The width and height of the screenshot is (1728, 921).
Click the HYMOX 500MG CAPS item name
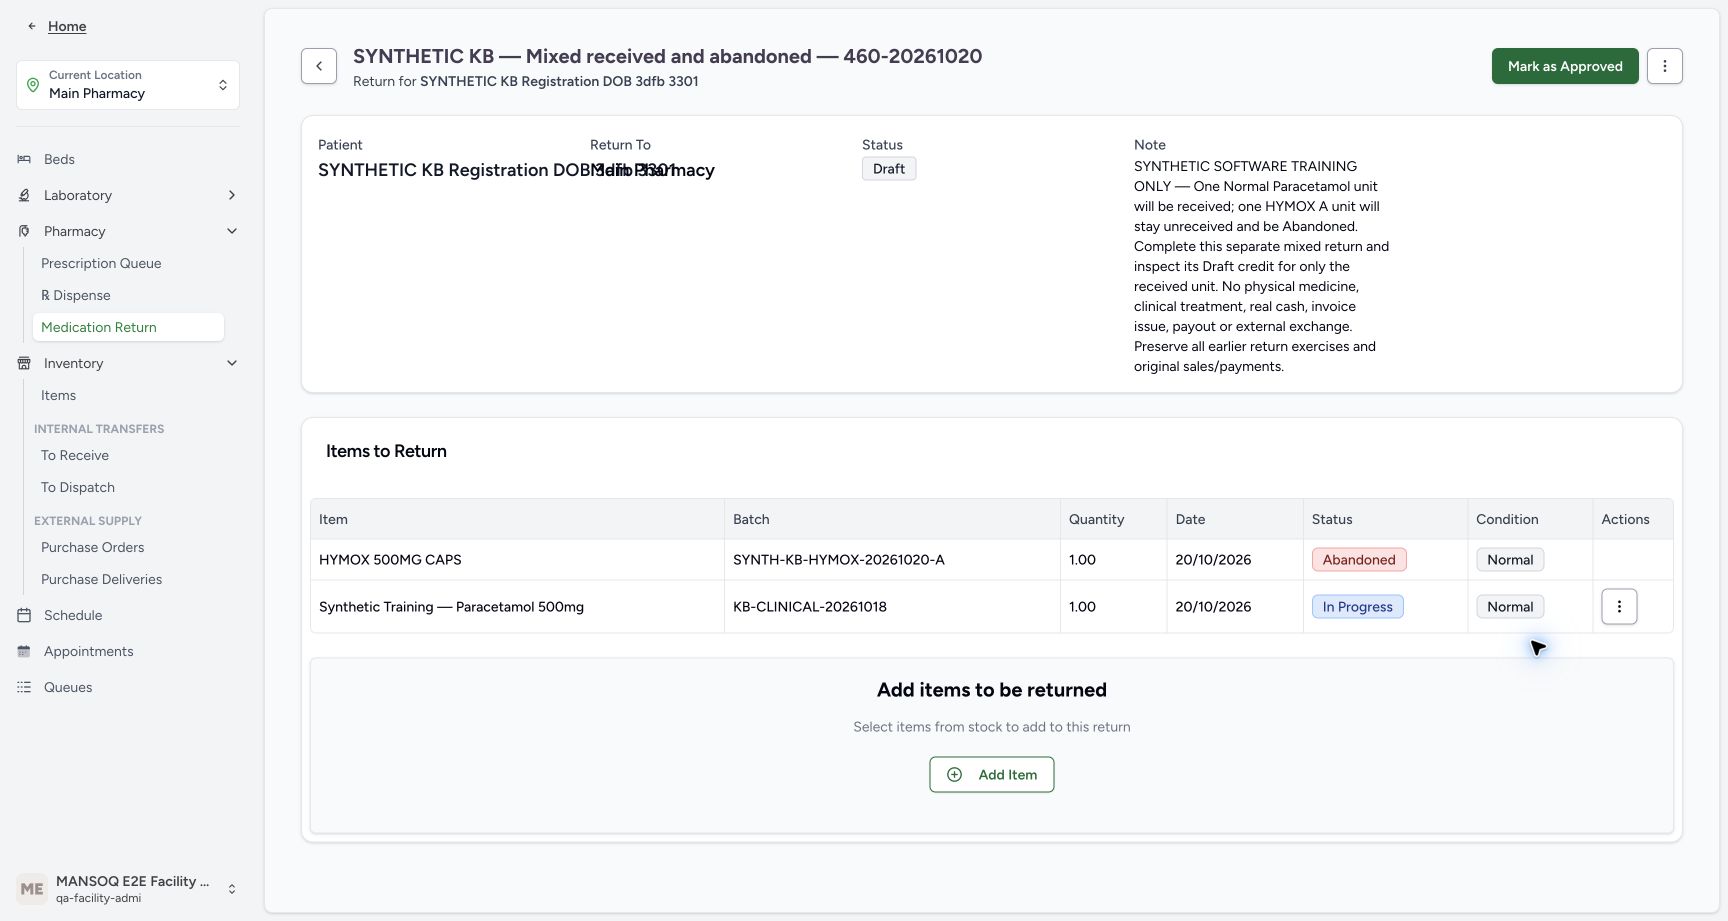390,560
